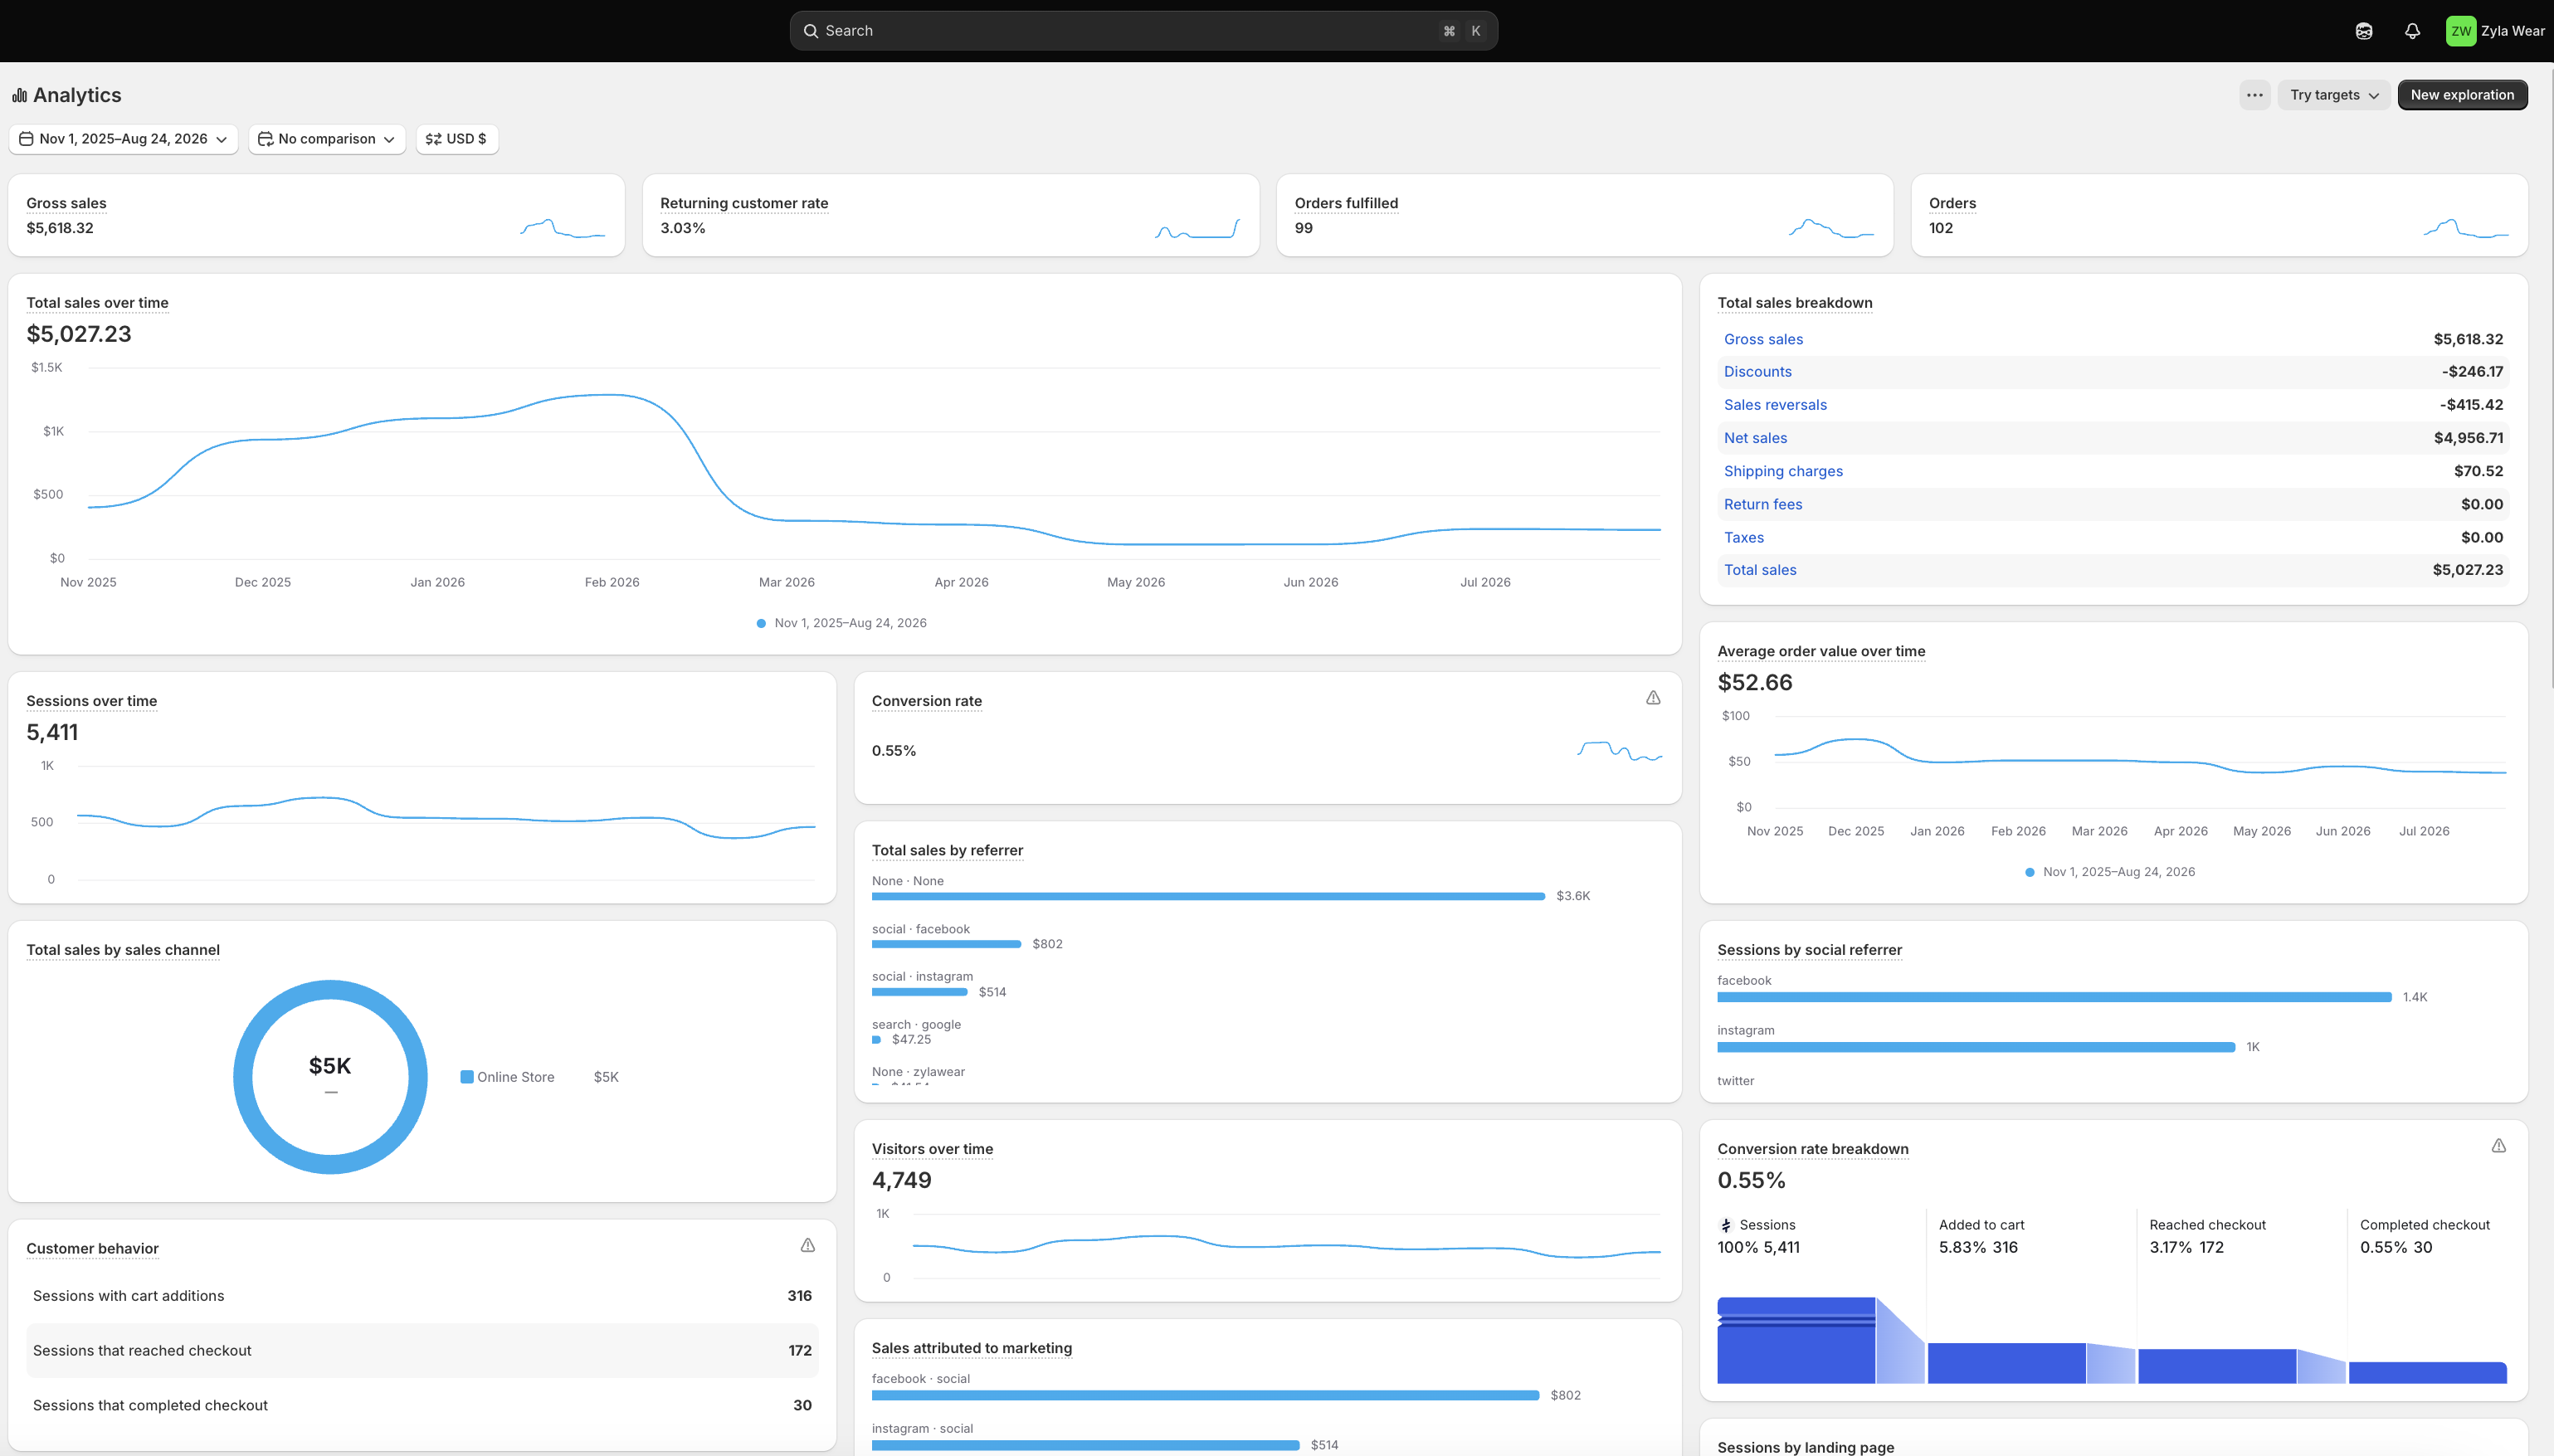Expand the No comparison dropdown
Viewport: 2554px width, 1456px height.
327,139
